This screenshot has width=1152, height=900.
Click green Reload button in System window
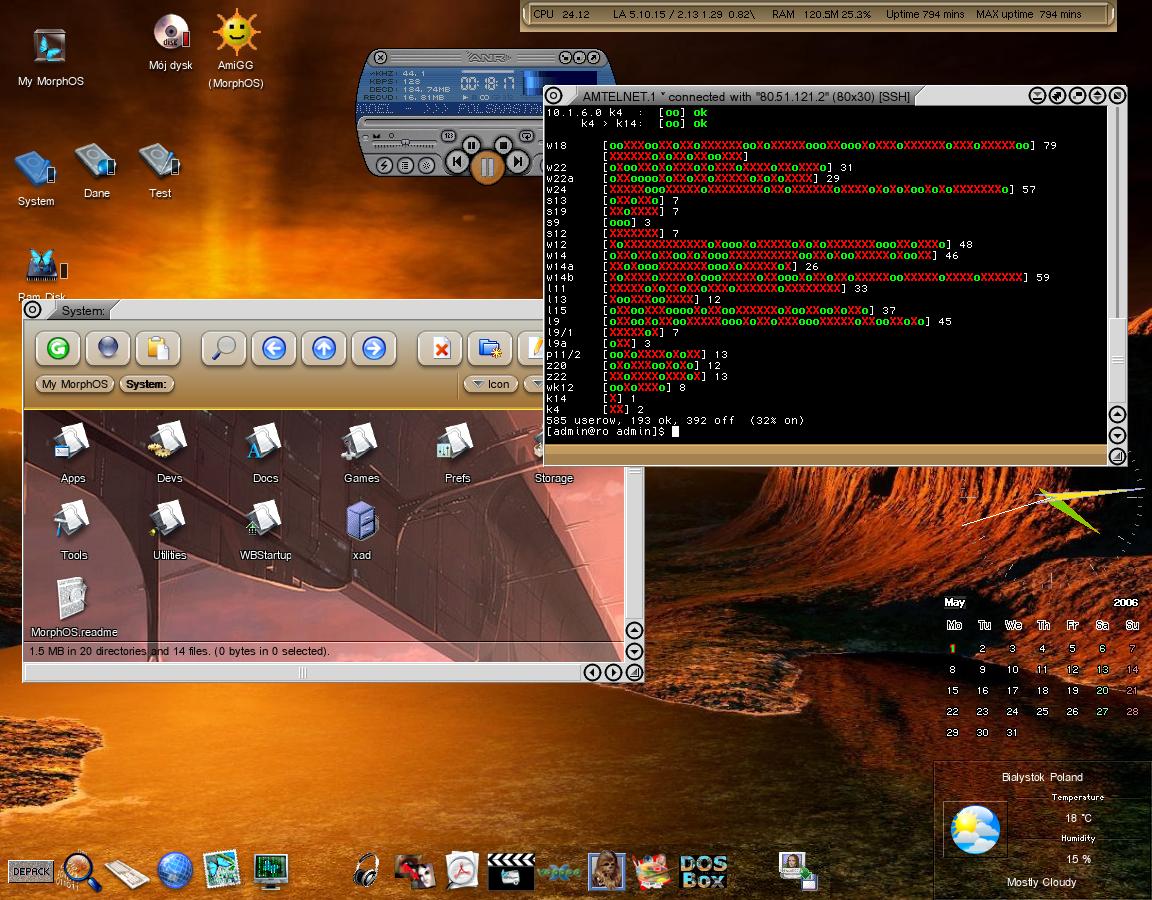point(58,348)
